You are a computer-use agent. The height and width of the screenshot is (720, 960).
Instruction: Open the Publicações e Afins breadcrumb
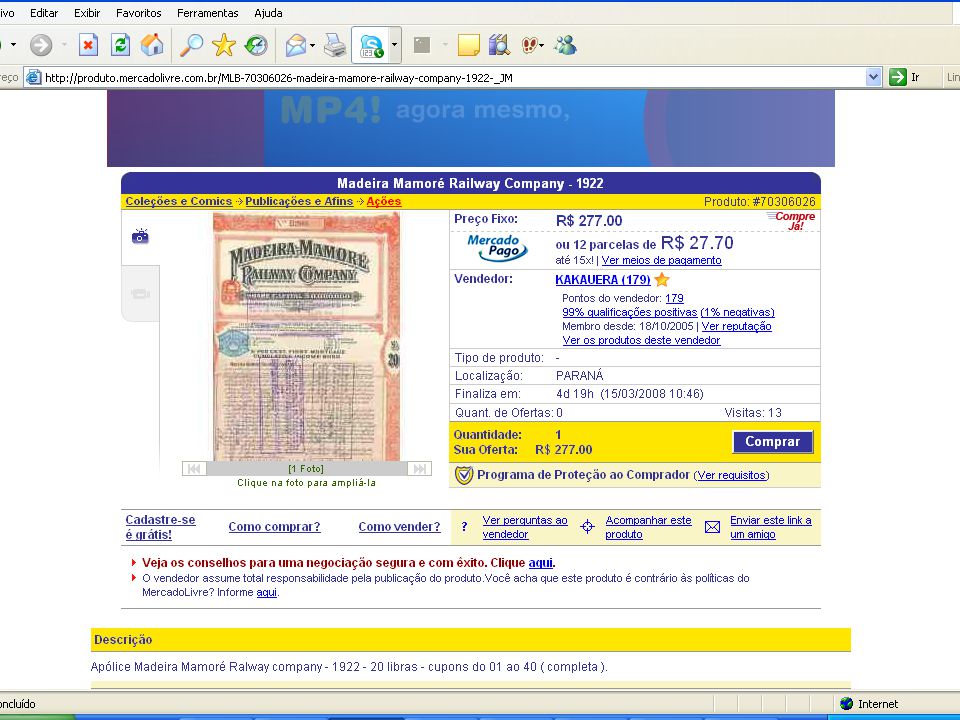[299, 201]
